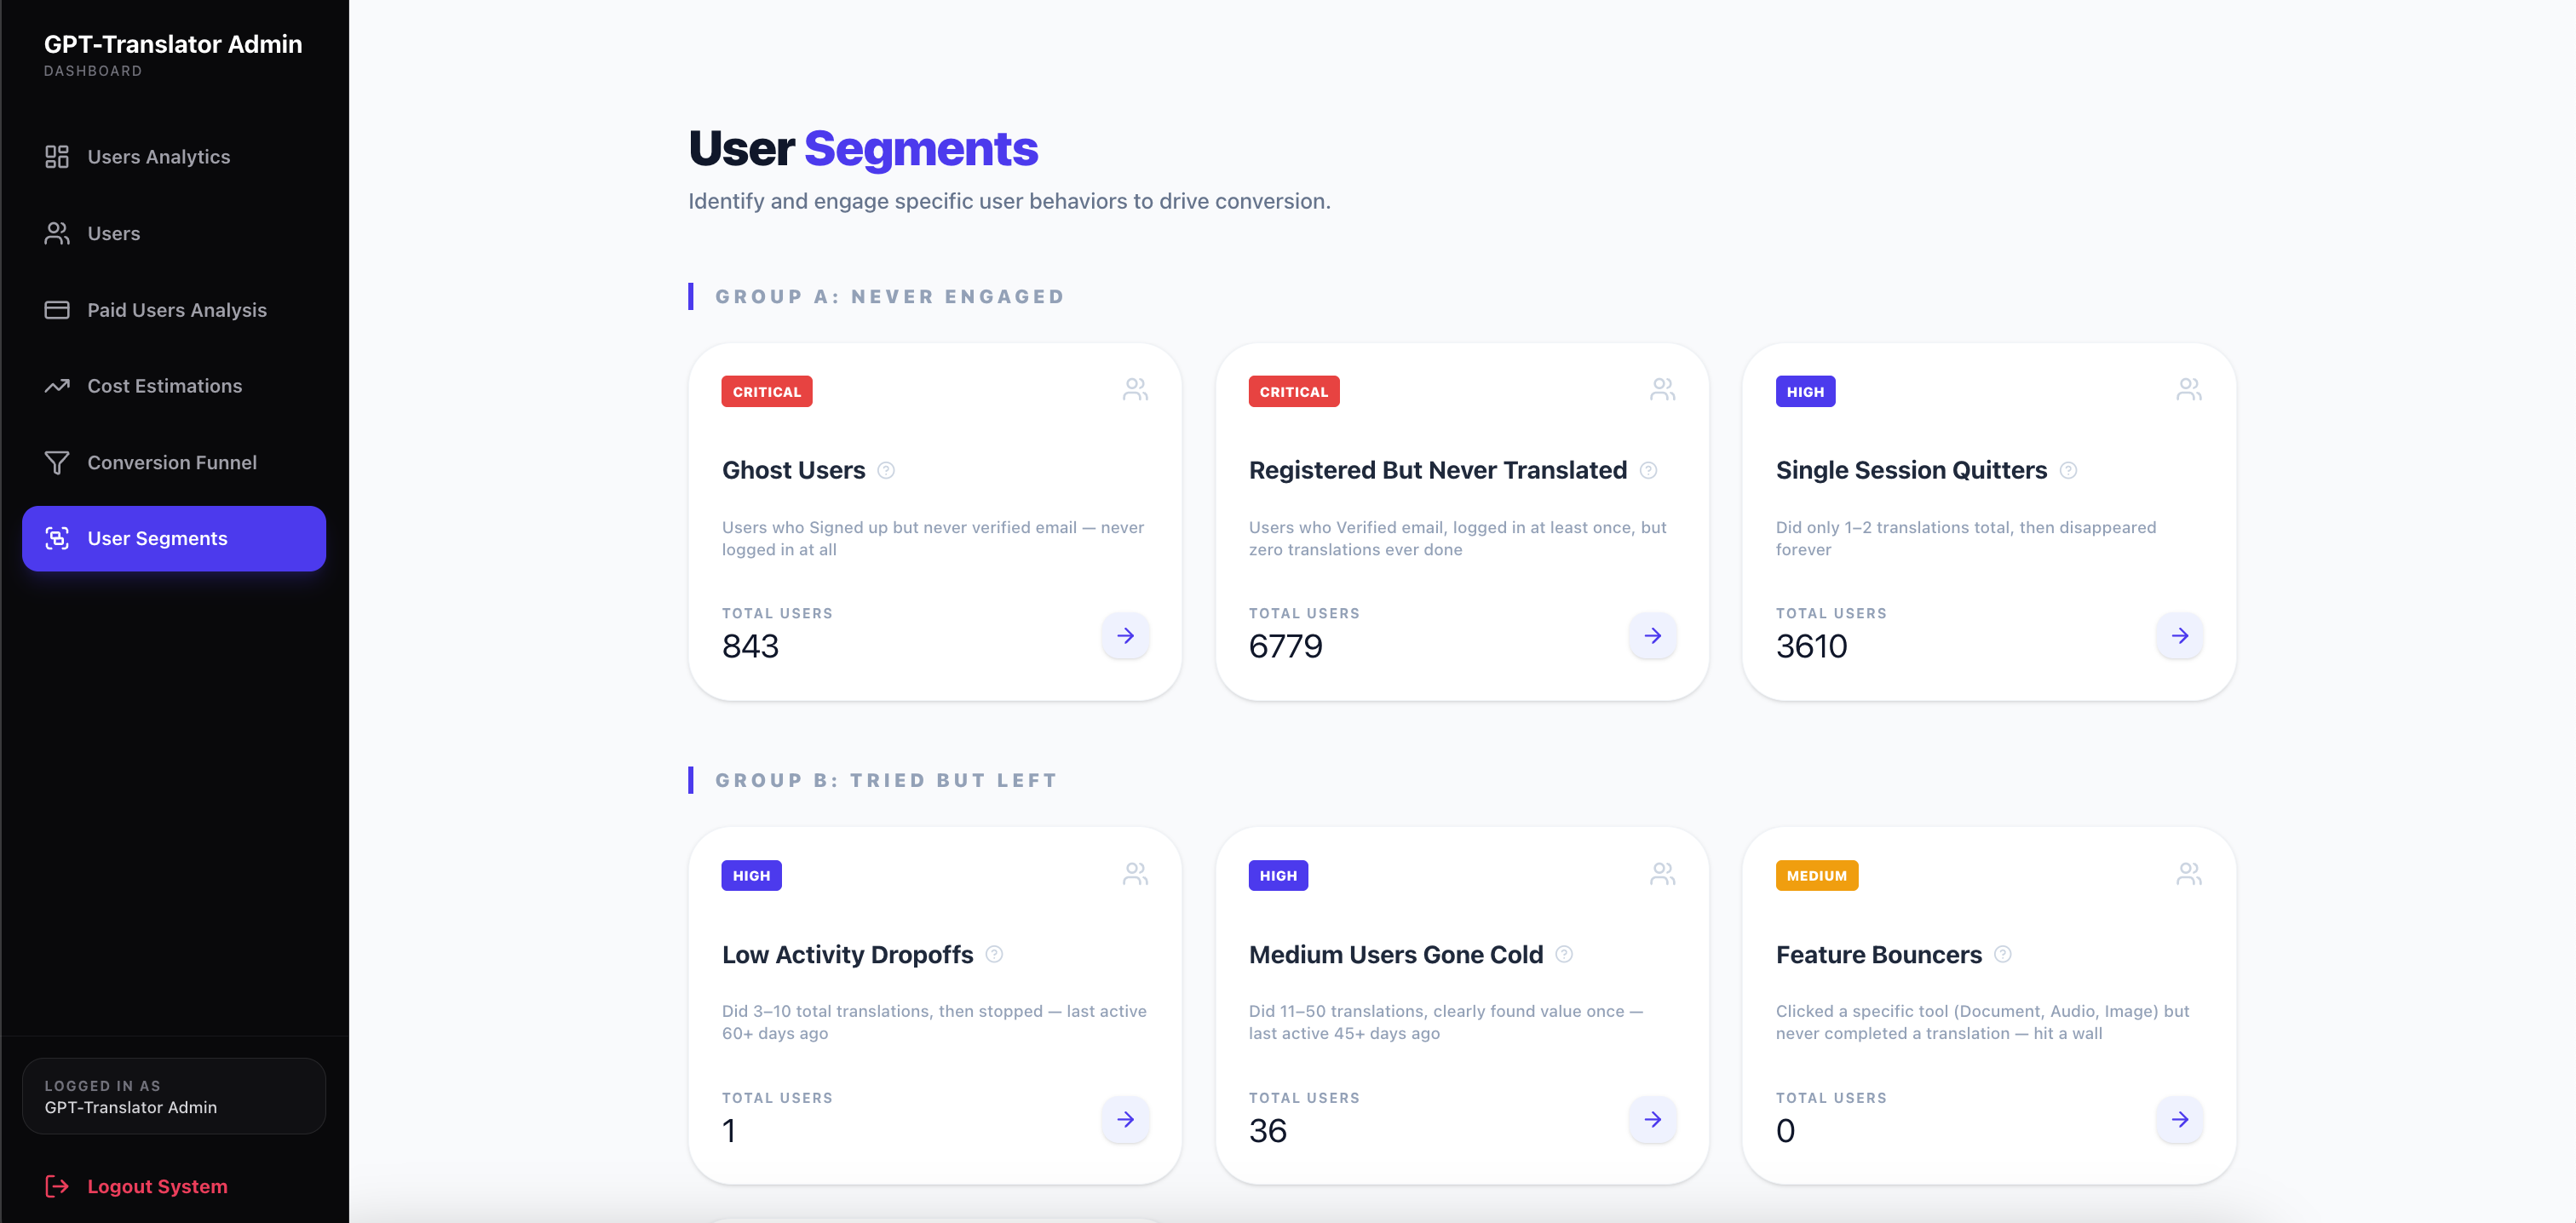Click help icon next to Medium Users Gone Cold

click(1564, 954)
